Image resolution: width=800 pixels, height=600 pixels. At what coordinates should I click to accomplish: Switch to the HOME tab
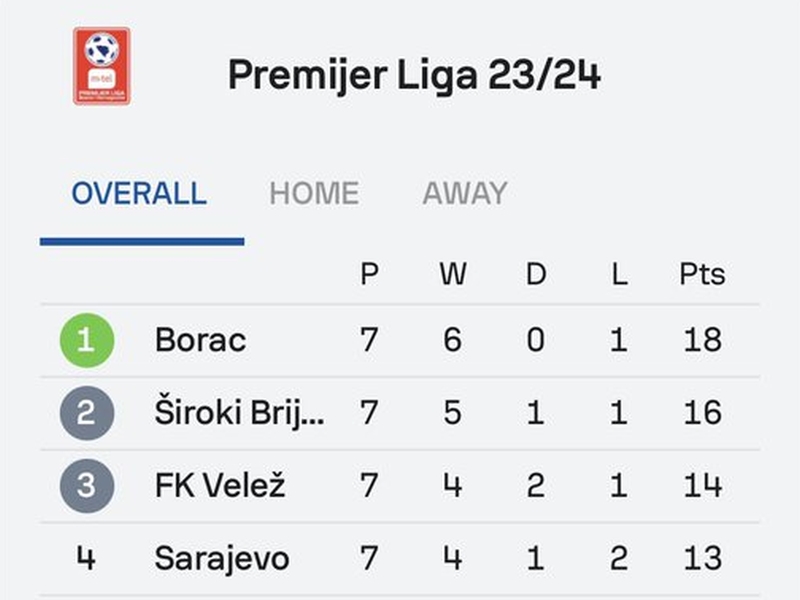pyautogui.click(x=314, y=193)
